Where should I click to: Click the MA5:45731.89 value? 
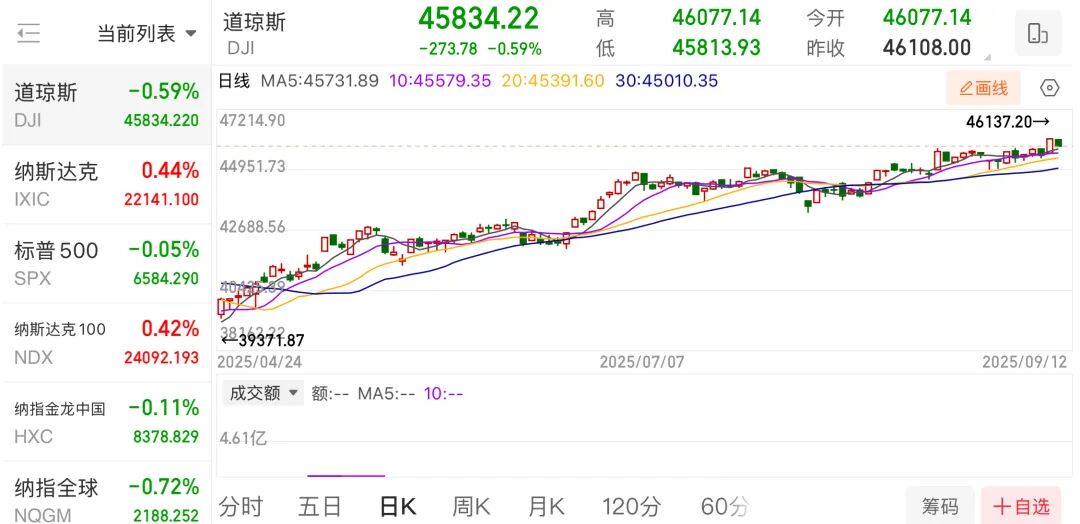point(320,81)
